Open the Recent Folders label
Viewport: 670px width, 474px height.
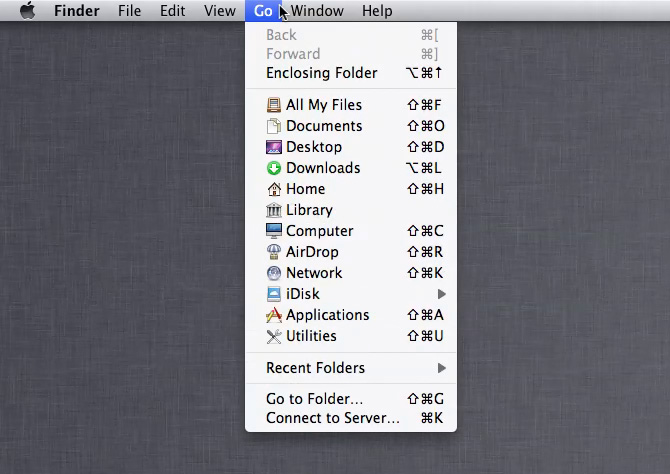[x=315, y=368]
